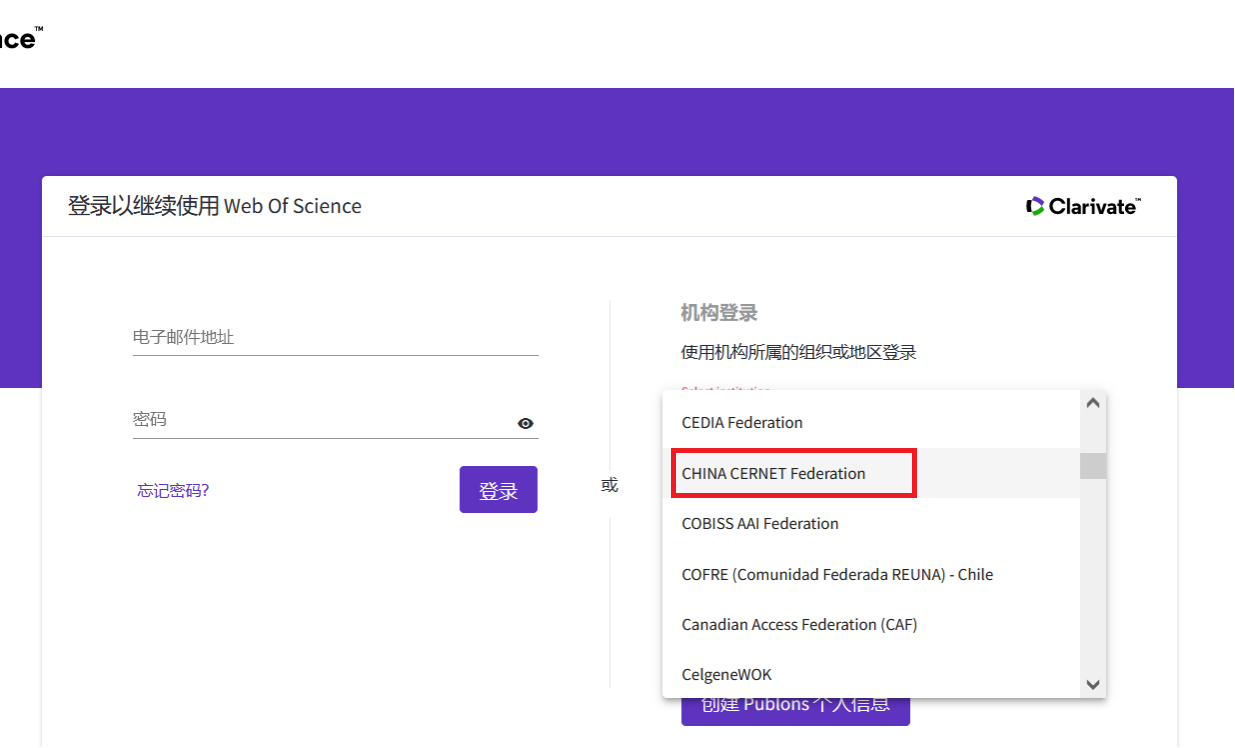This screenshot has height=748, width=1235.
Task: Click the email address input field
Action: [x=335, y=338]
